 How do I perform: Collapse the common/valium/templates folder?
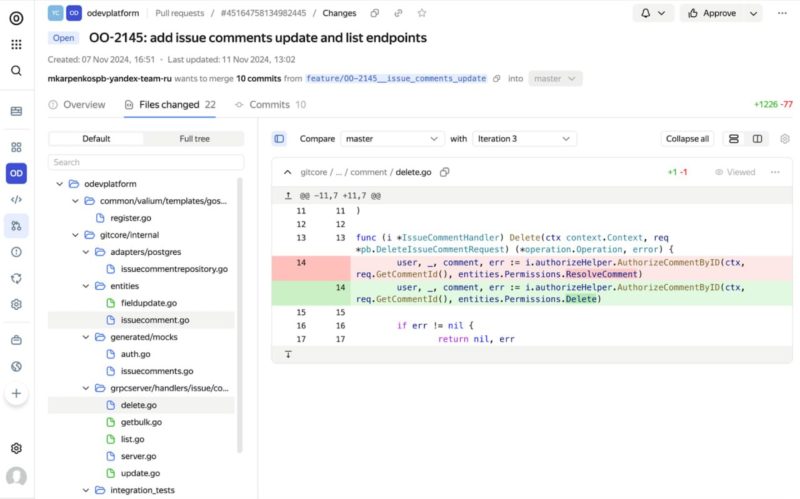76,201
